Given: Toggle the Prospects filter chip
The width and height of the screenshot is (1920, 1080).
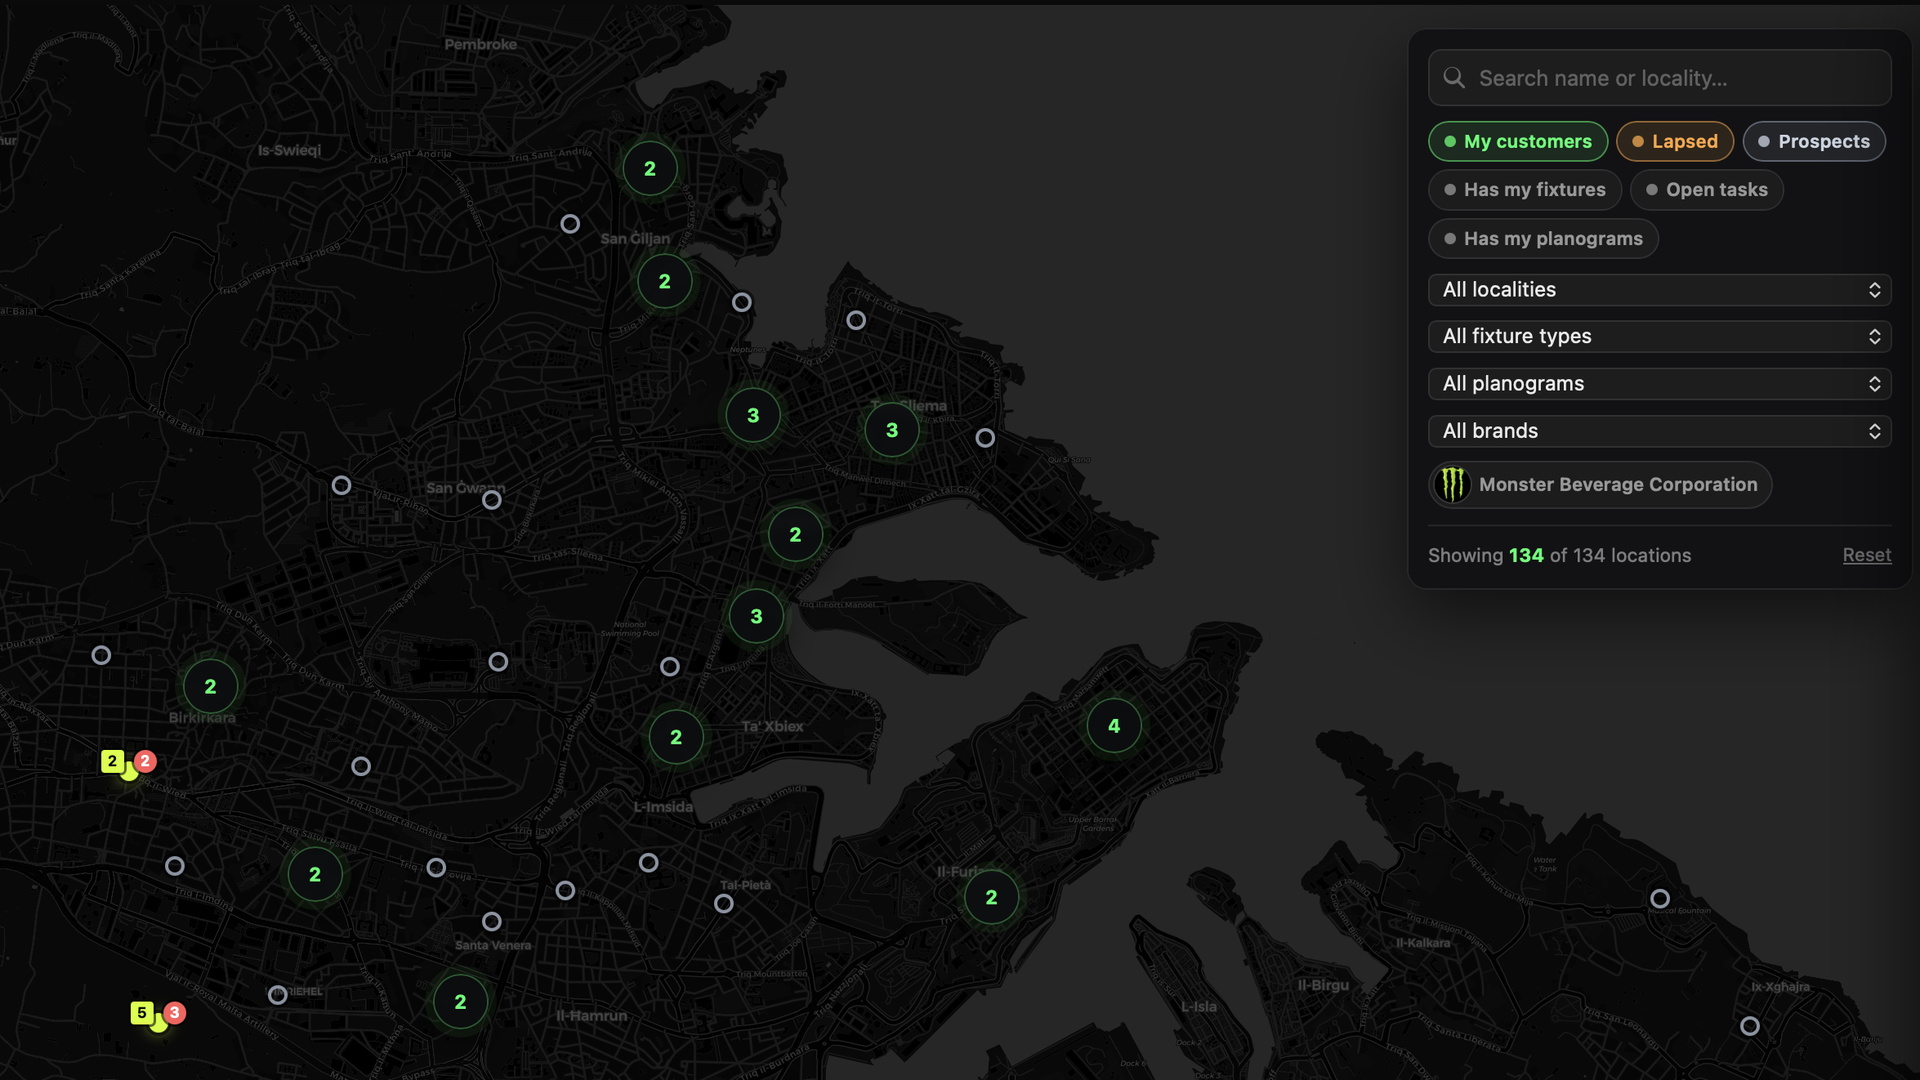Looking at the screenshot, I should (1814, 141).
